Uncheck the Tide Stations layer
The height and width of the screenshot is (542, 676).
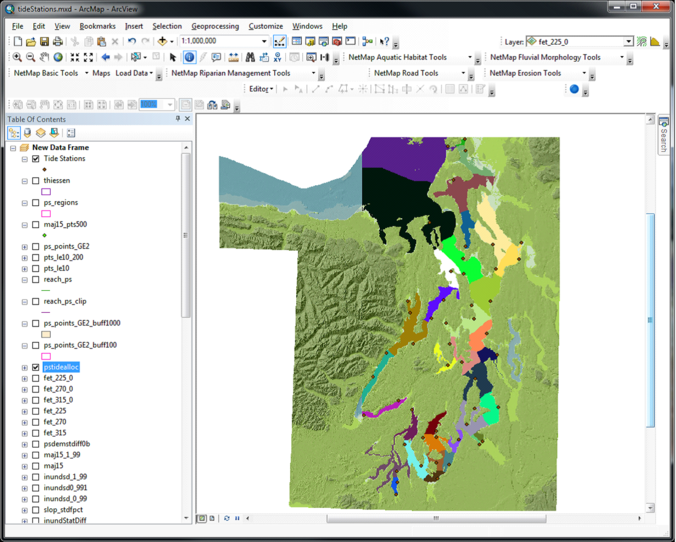tap(36, 159)
